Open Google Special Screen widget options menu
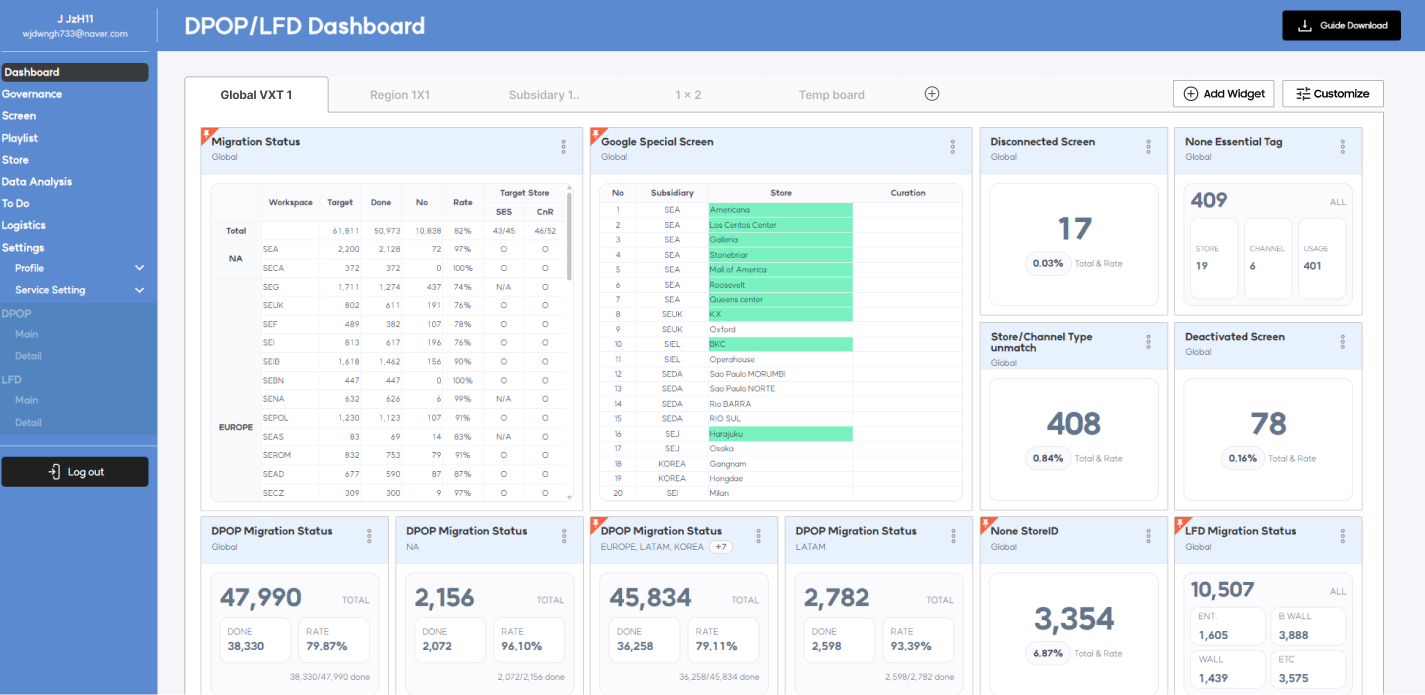 (x=952, y=147)
